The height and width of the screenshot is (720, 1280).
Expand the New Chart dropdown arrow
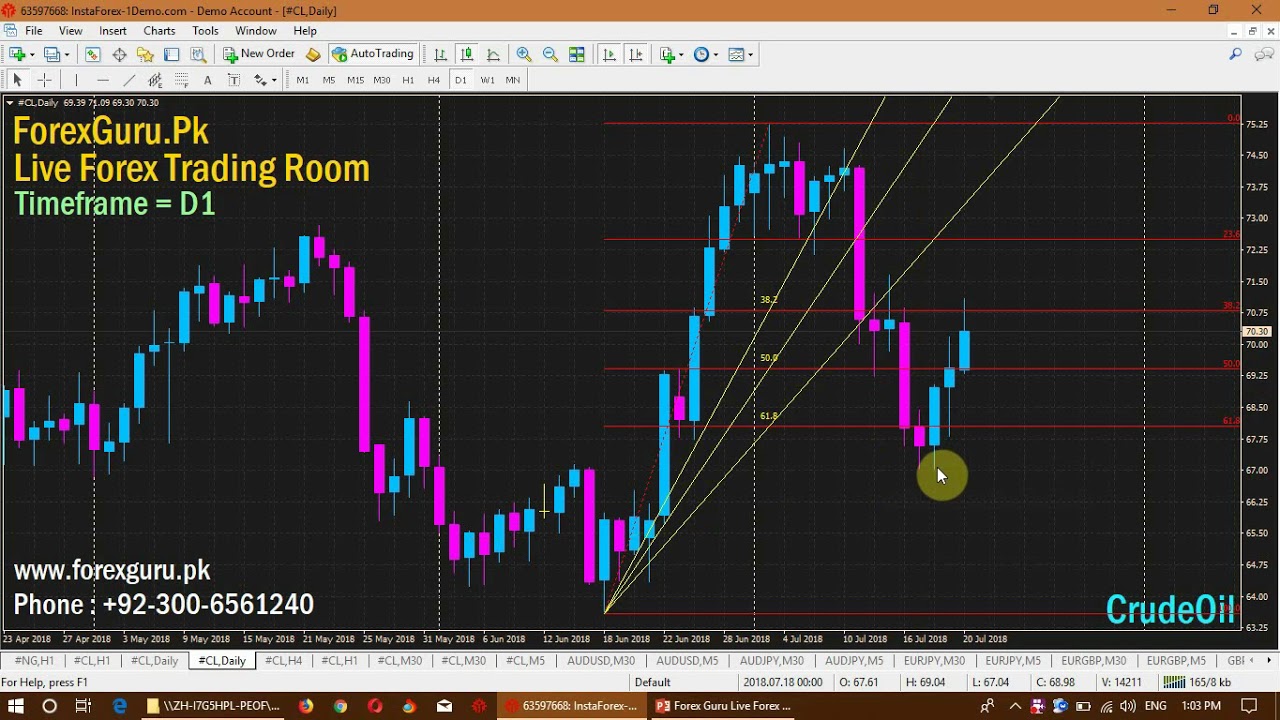32,54
